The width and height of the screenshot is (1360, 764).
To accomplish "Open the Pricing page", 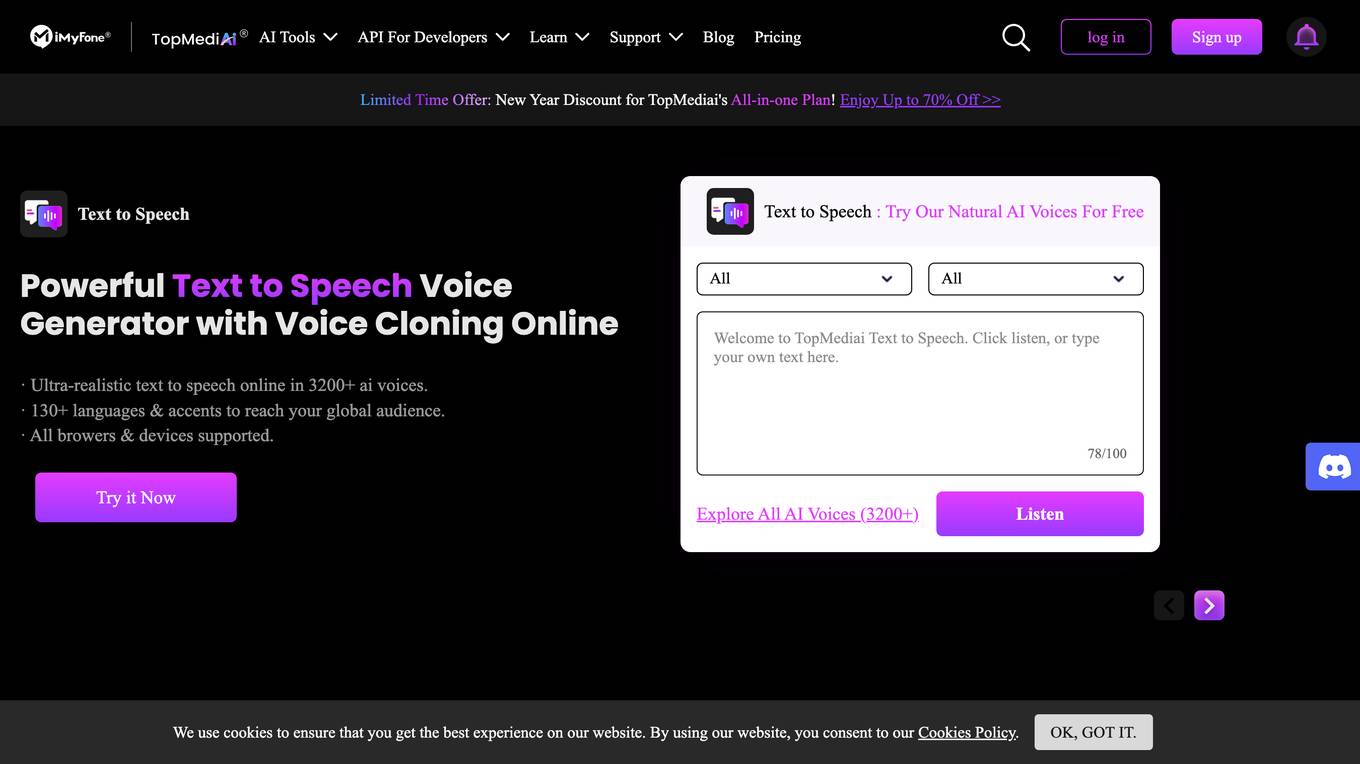I will coord(777,37).
